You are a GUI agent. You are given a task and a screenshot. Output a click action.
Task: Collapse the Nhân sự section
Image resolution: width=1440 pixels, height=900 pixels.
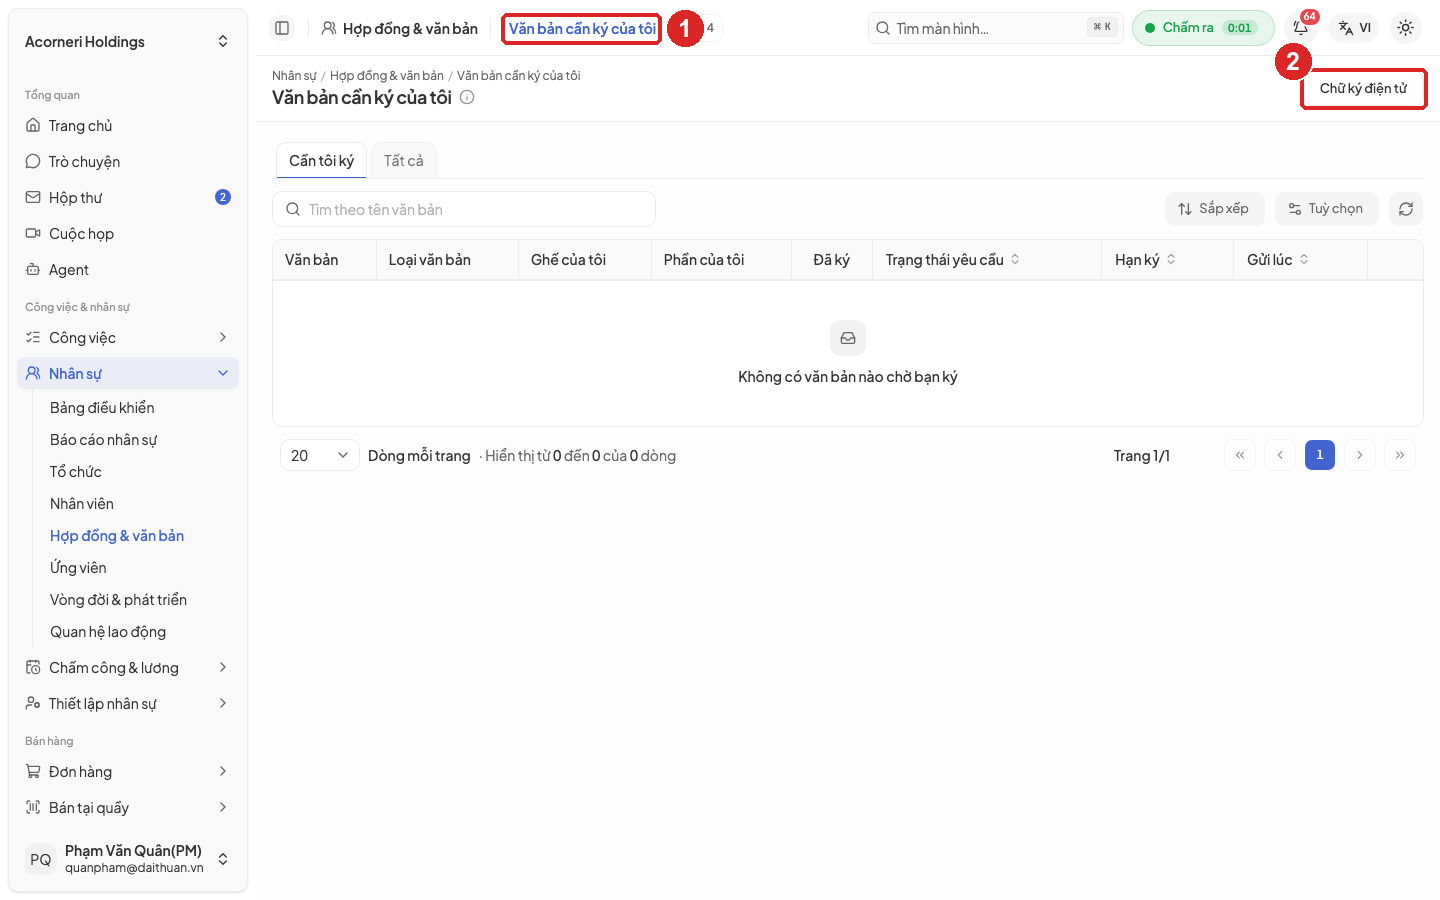click(128, 374)
